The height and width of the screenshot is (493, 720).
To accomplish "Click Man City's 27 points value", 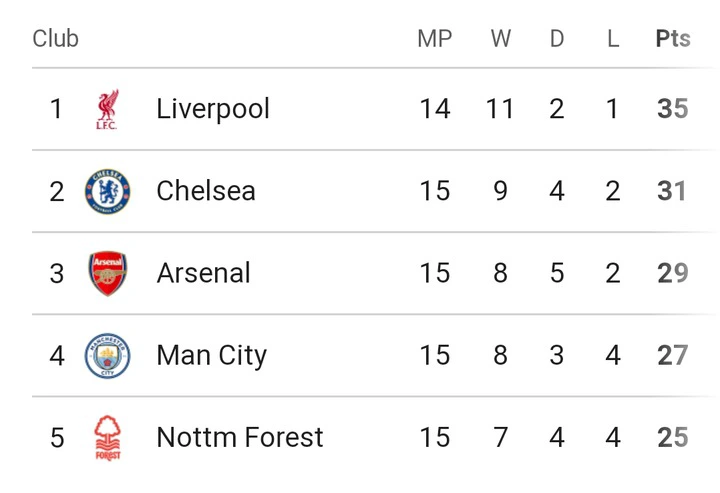I will point(673,355).
